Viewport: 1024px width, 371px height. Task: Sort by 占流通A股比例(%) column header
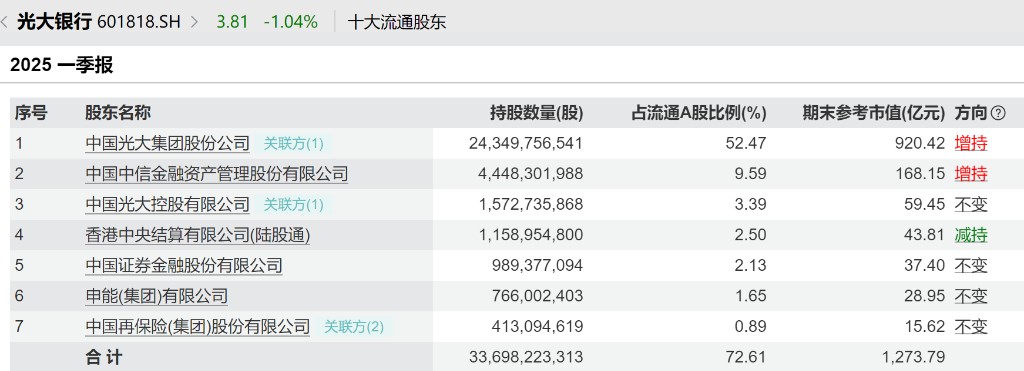tap(698, 113)
